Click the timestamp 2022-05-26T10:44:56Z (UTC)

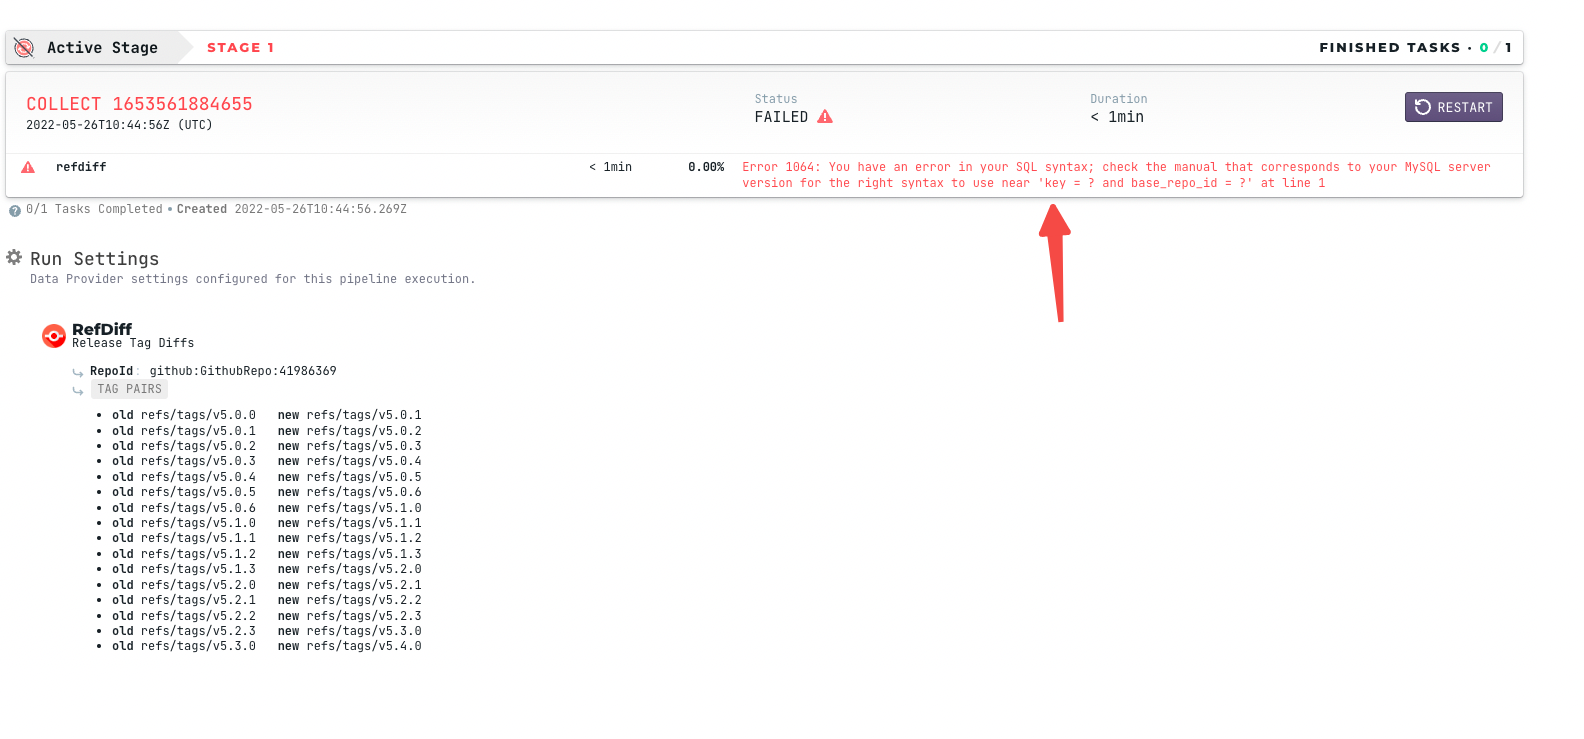click(119, 125)
